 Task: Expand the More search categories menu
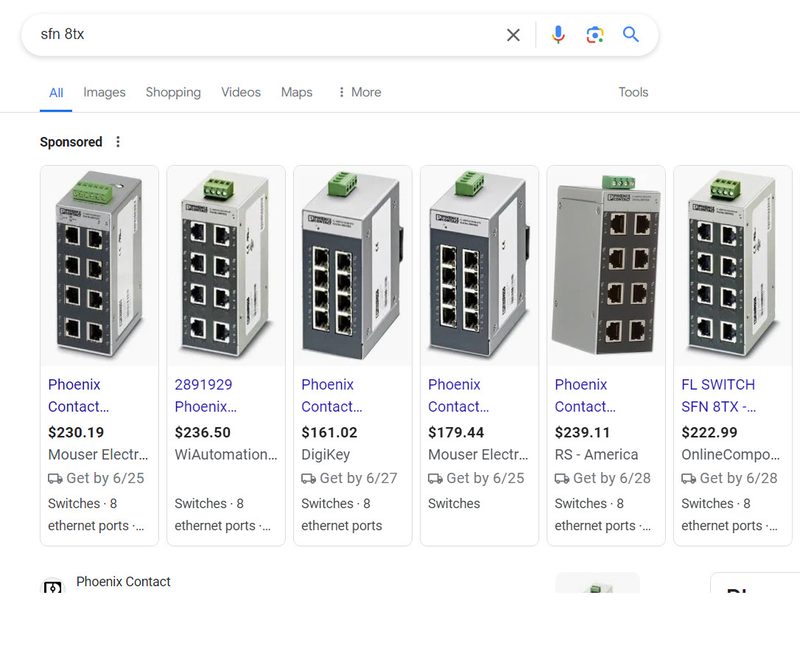[360, 92]
